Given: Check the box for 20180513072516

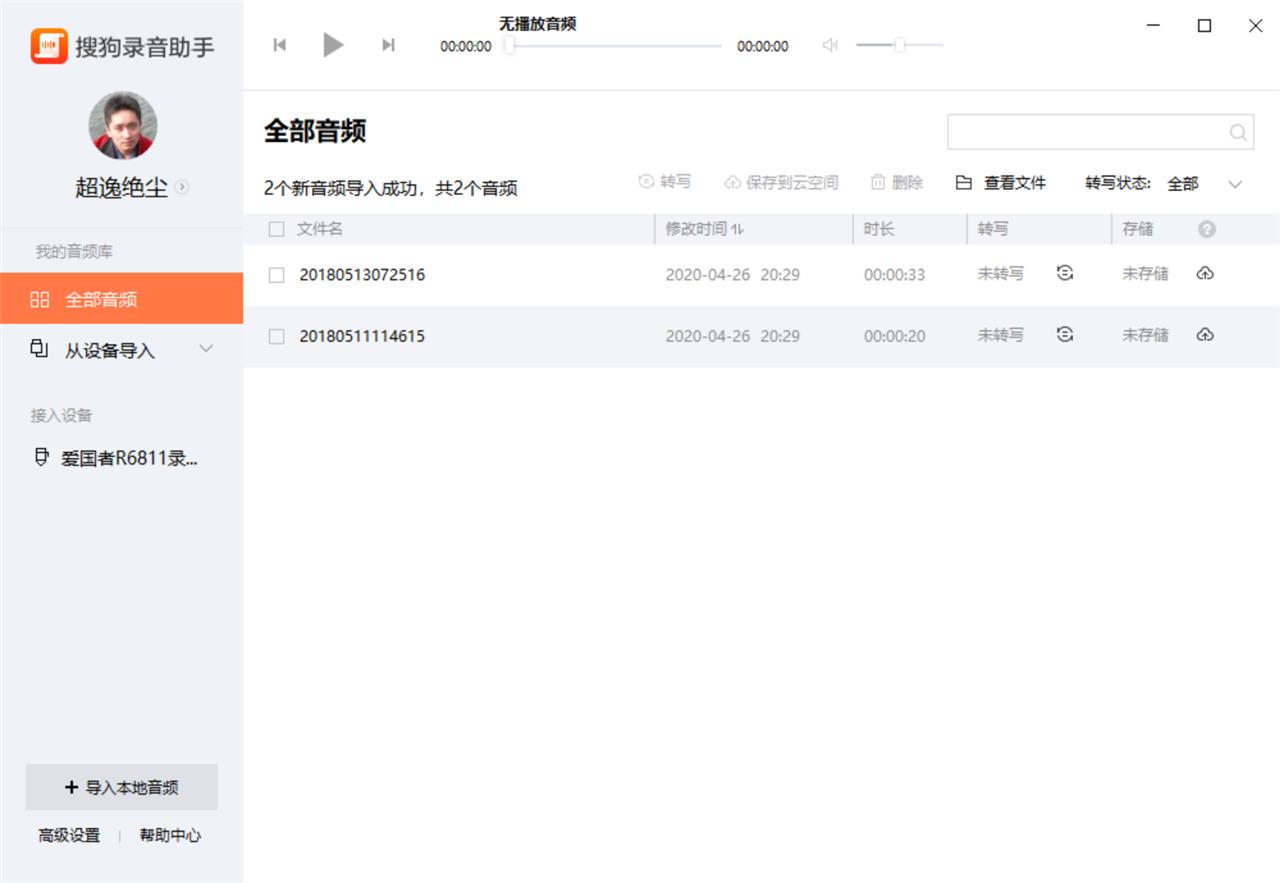Looking at the screenshot, I should pos(276,274).
